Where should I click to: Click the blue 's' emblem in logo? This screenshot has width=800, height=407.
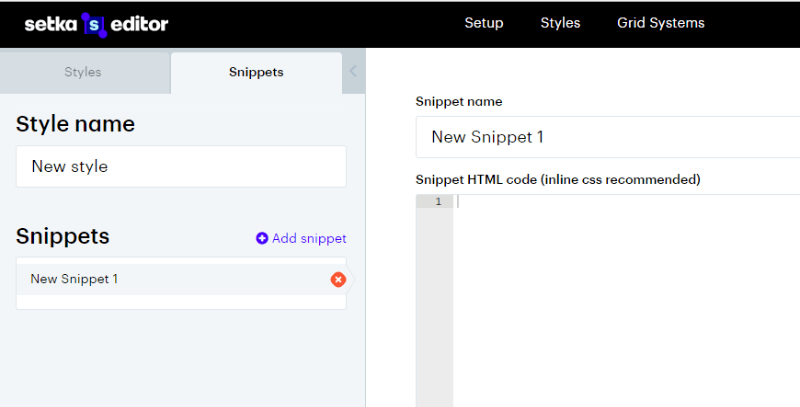click(94, 24)
